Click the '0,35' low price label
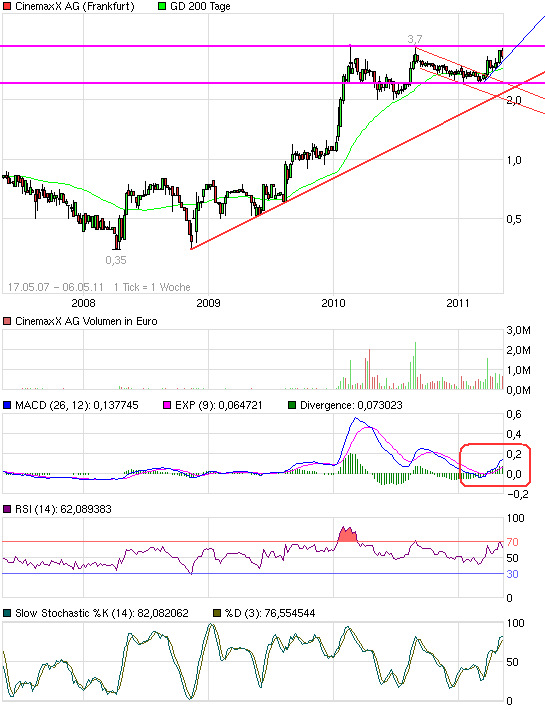This screenshot has height=710, width=545. coord(116,260)
